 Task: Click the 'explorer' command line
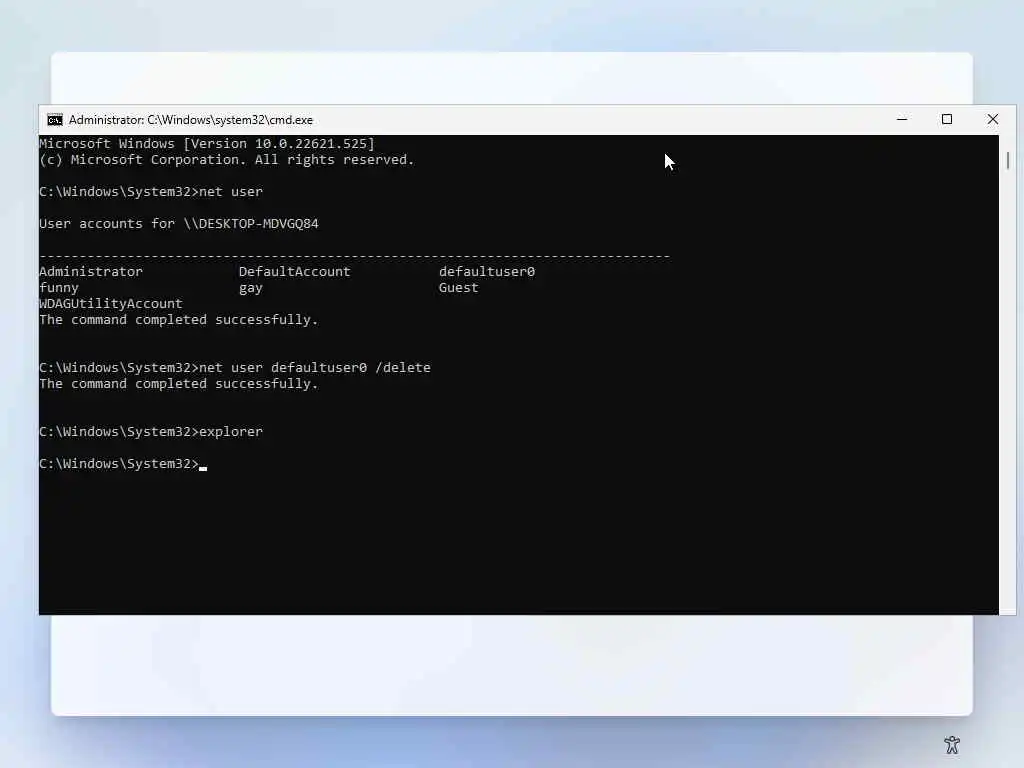151,432
